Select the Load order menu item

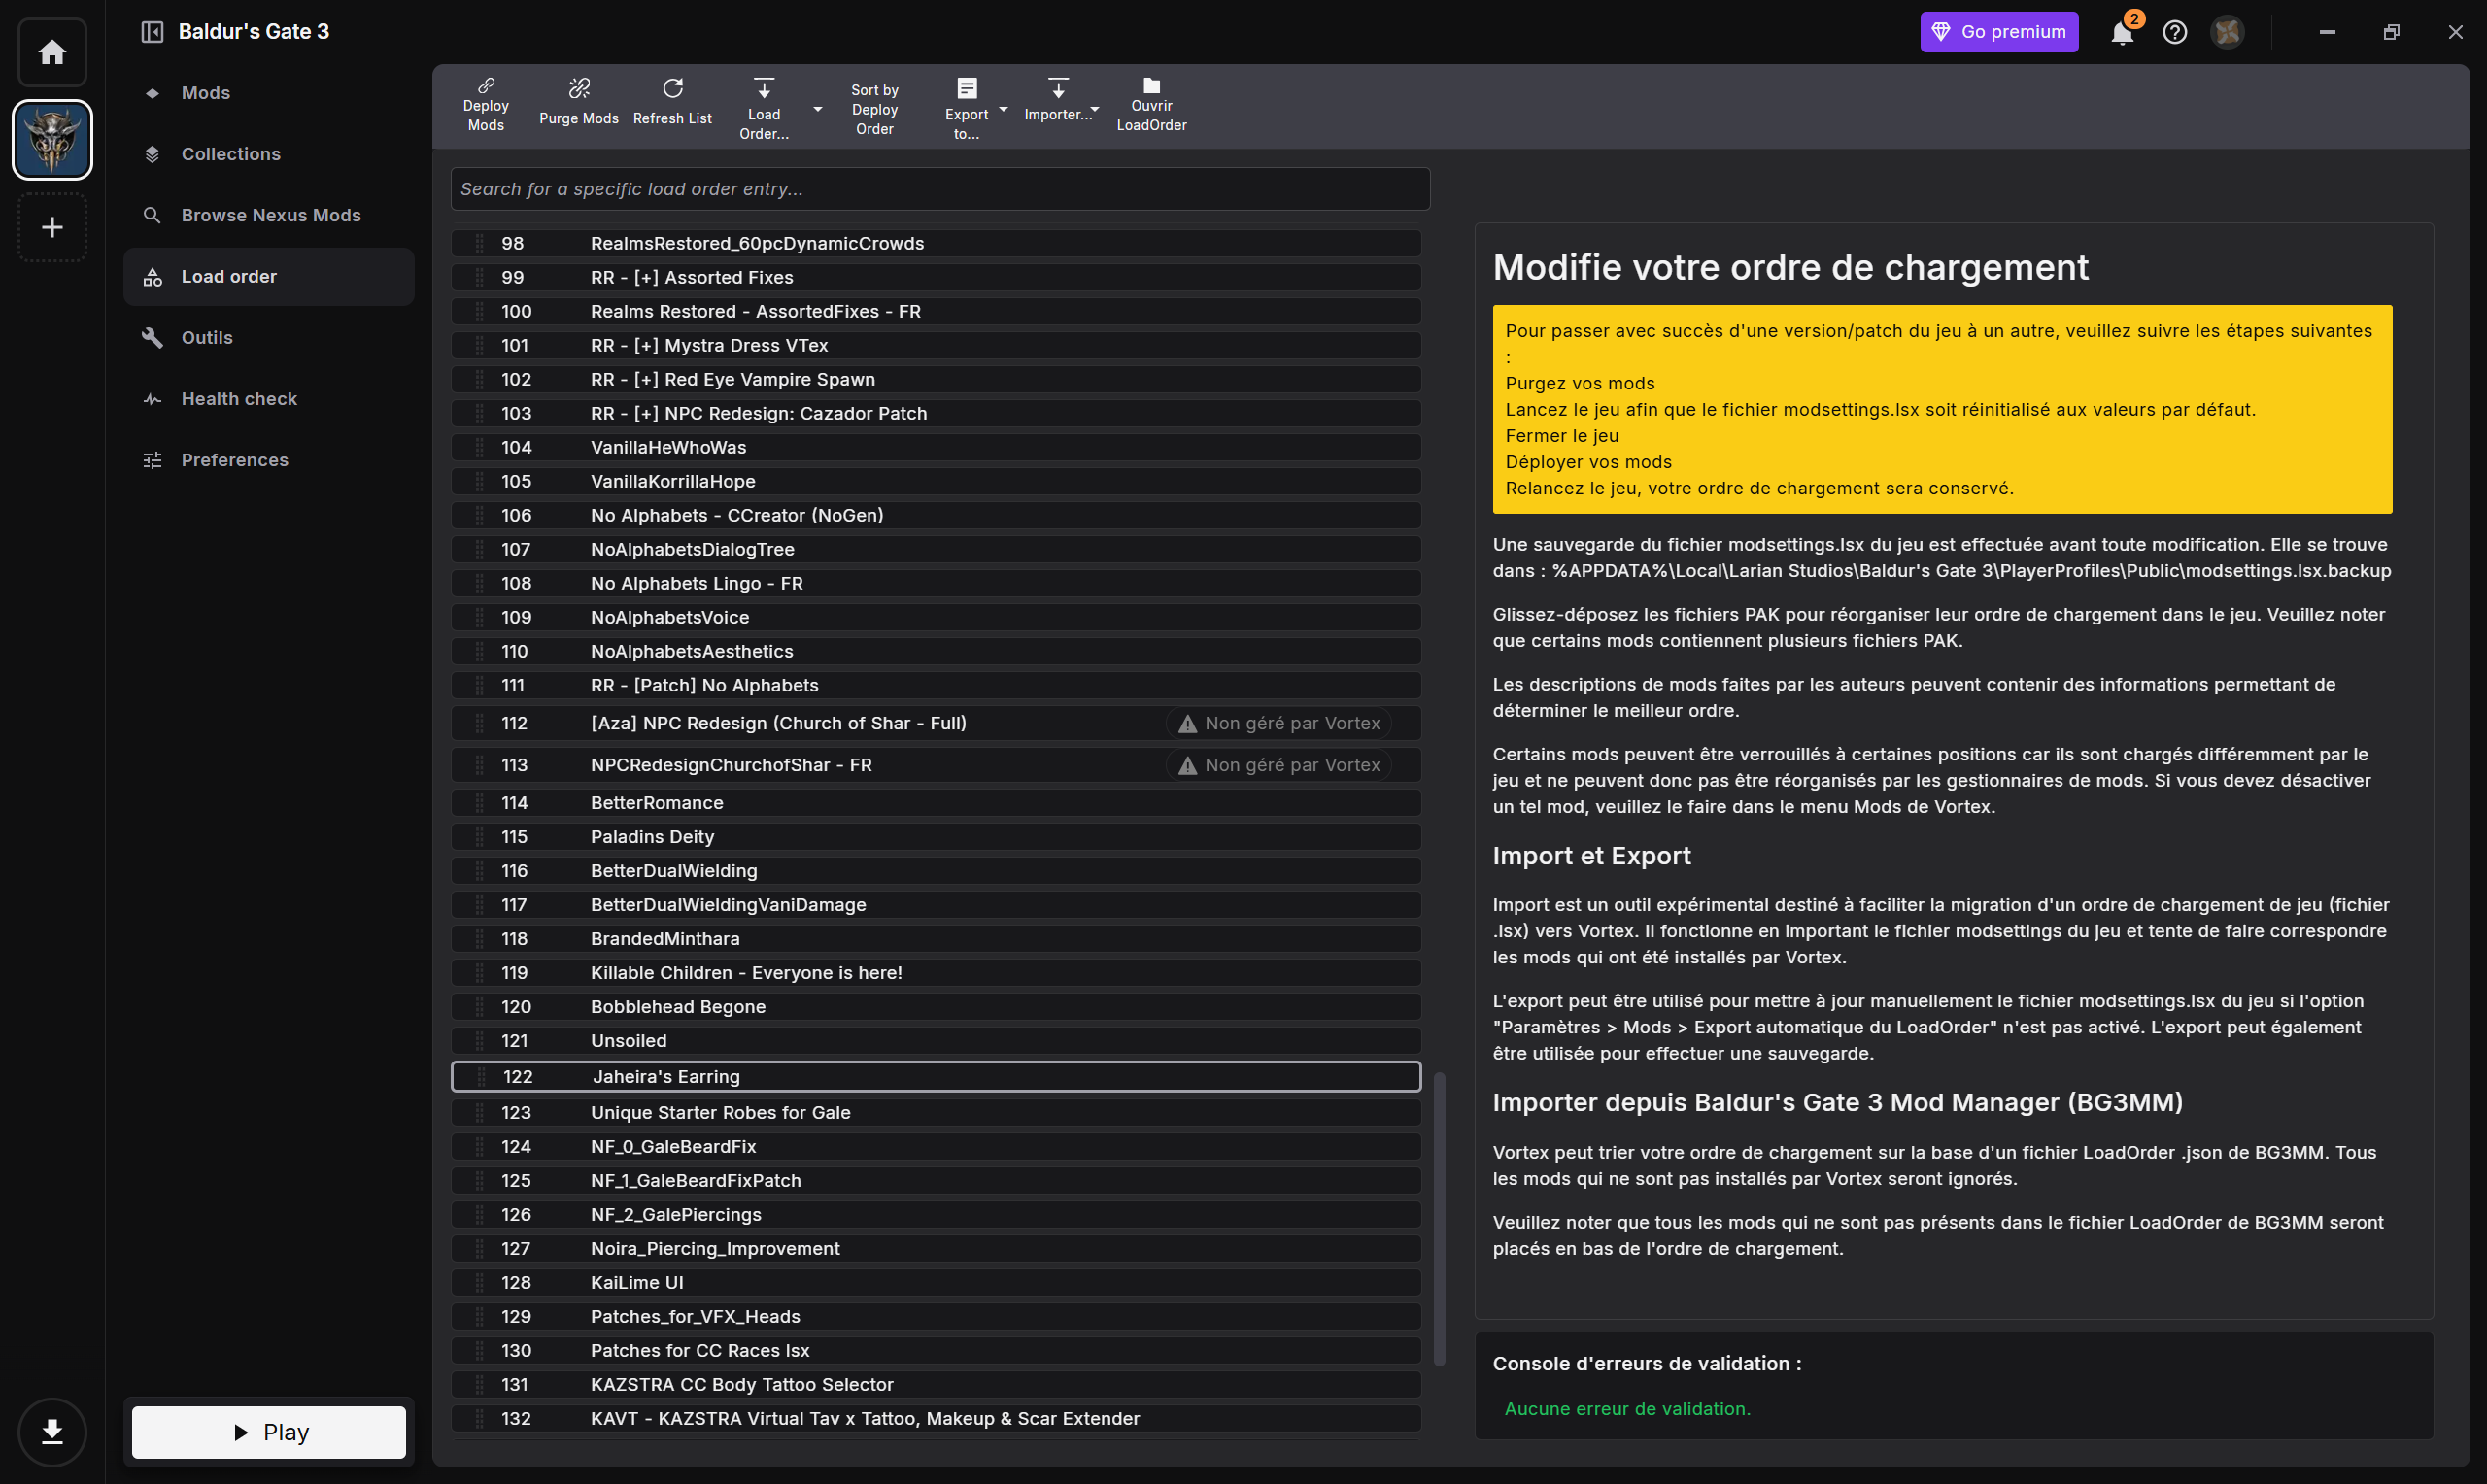(x=268, y=277)
